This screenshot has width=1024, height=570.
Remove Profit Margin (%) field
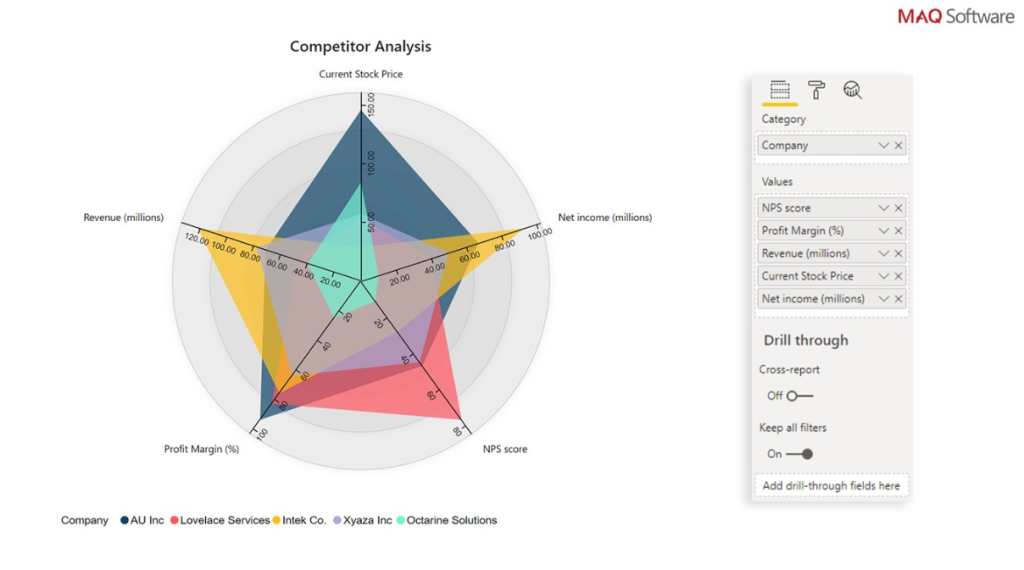[898, 231]
